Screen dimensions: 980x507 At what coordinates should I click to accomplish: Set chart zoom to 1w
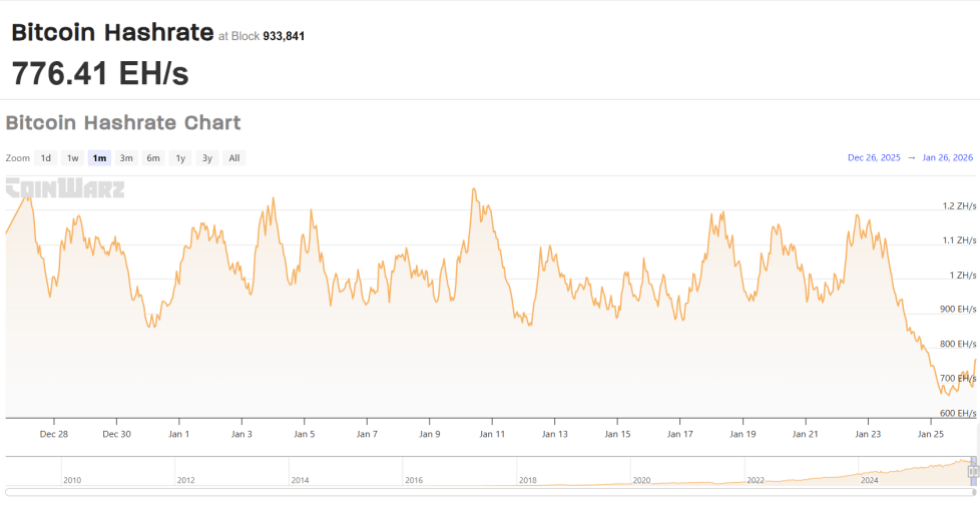73,158
